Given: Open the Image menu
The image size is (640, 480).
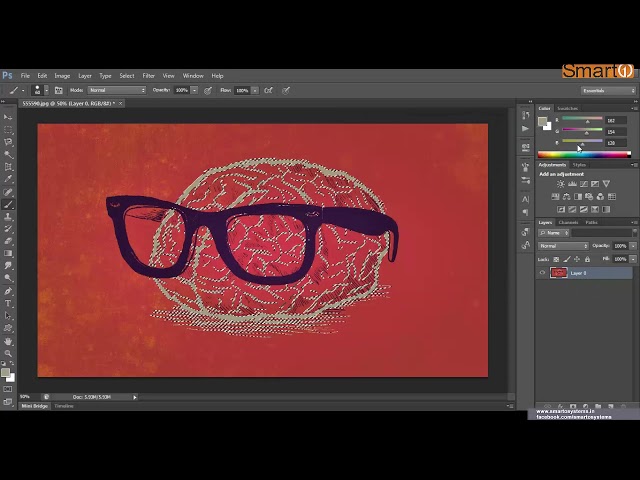Looking at the screenshot, I should 62,76.
